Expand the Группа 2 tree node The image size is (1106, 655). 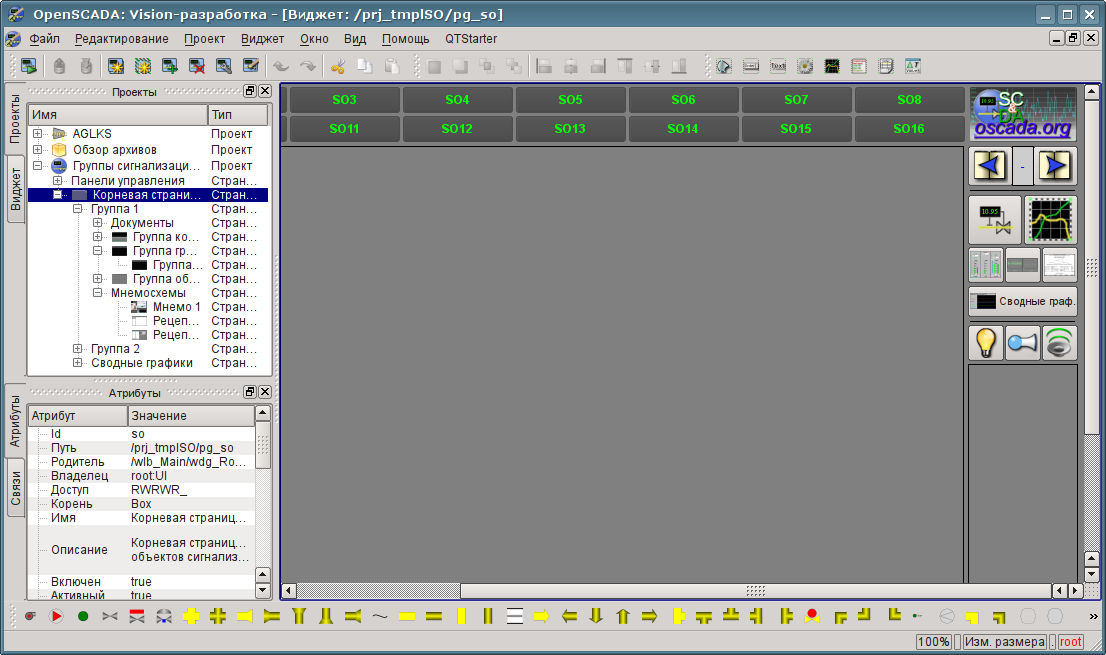(x=79, y=349)
